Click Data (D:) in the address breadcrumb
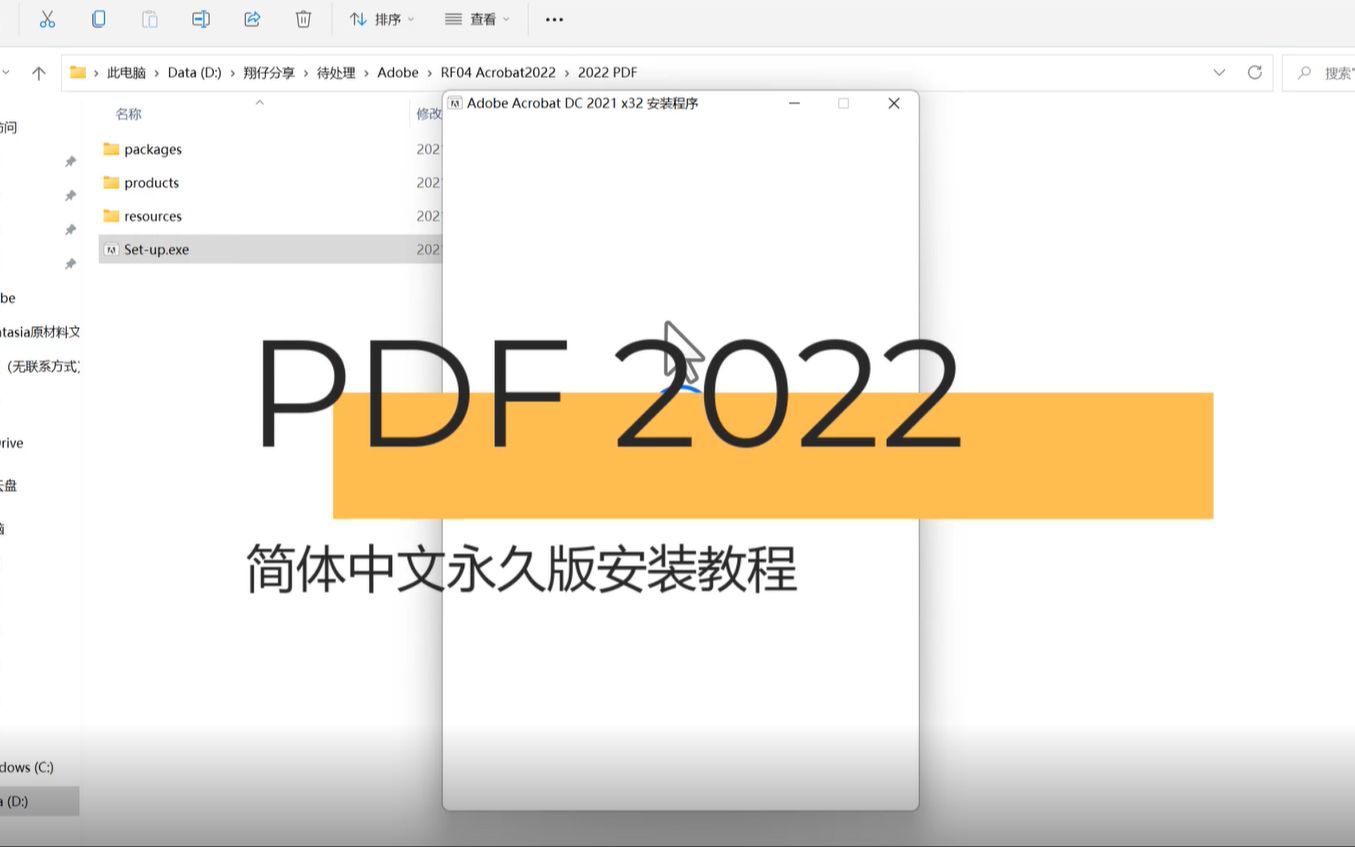This screenshot has height=847, width=1355. 195,73
